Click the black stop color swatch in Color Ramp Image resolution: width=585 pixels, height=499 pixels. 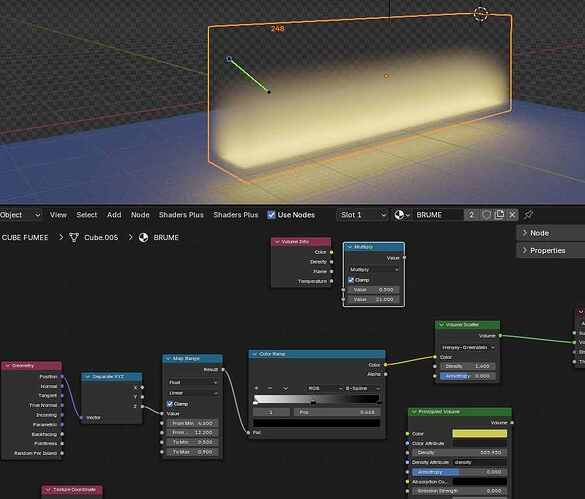tap(317, 423)
